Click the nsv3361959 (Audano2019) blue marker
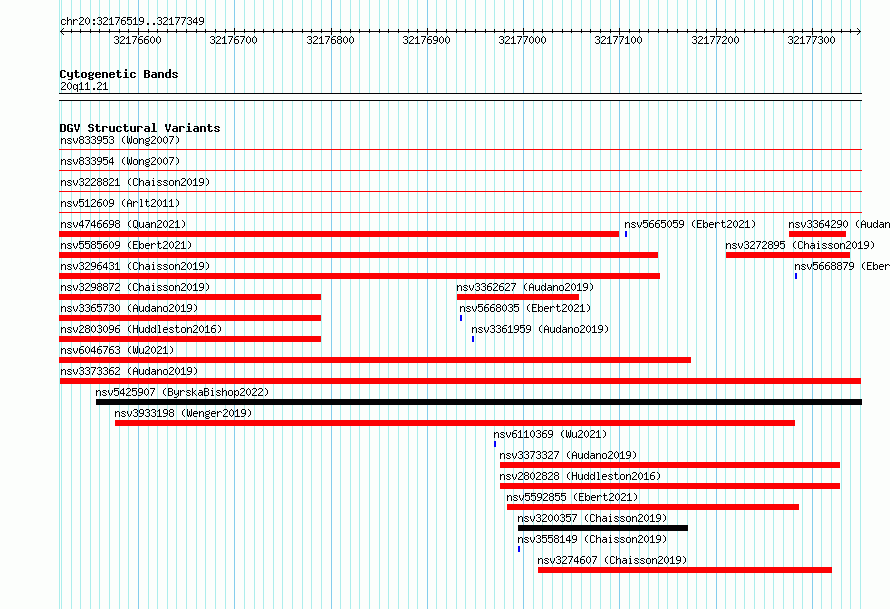 473,339
